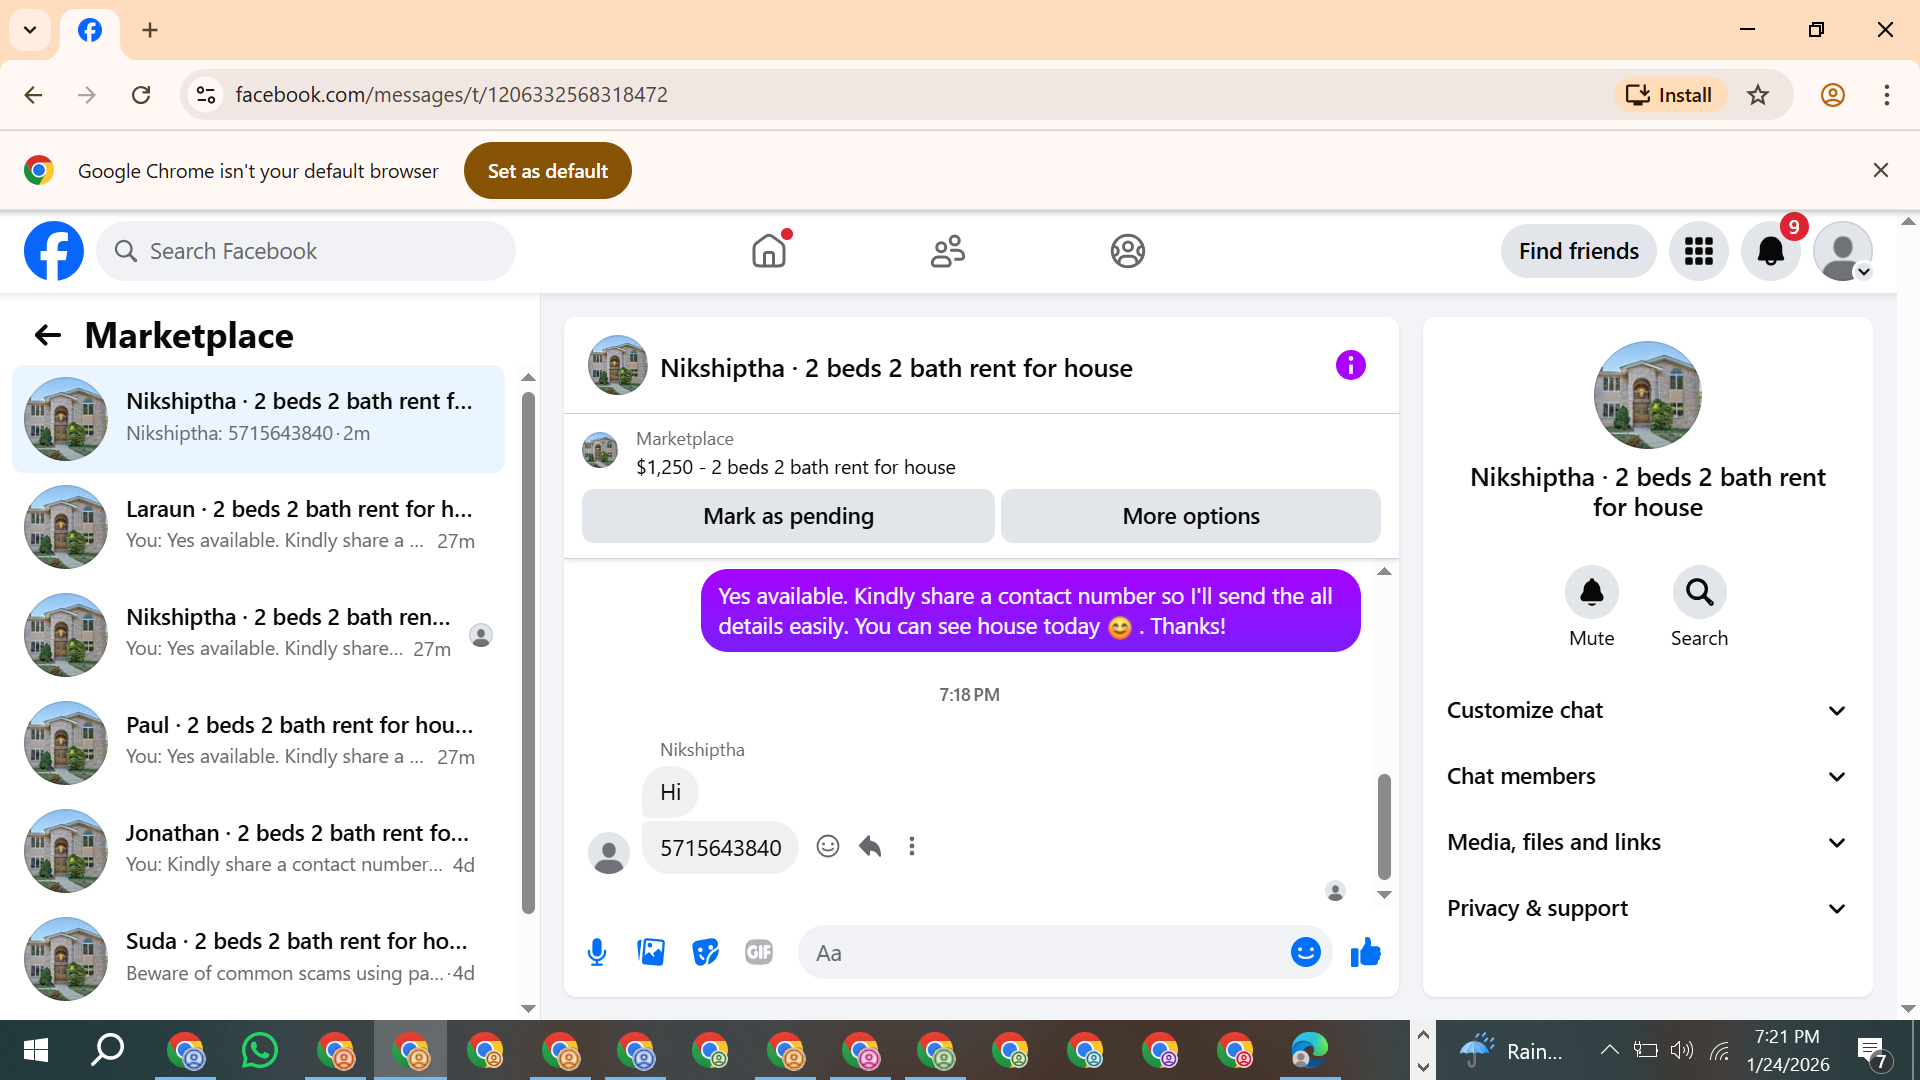
Task: Expand Chat members section
Action: (x=1647, y=776)
